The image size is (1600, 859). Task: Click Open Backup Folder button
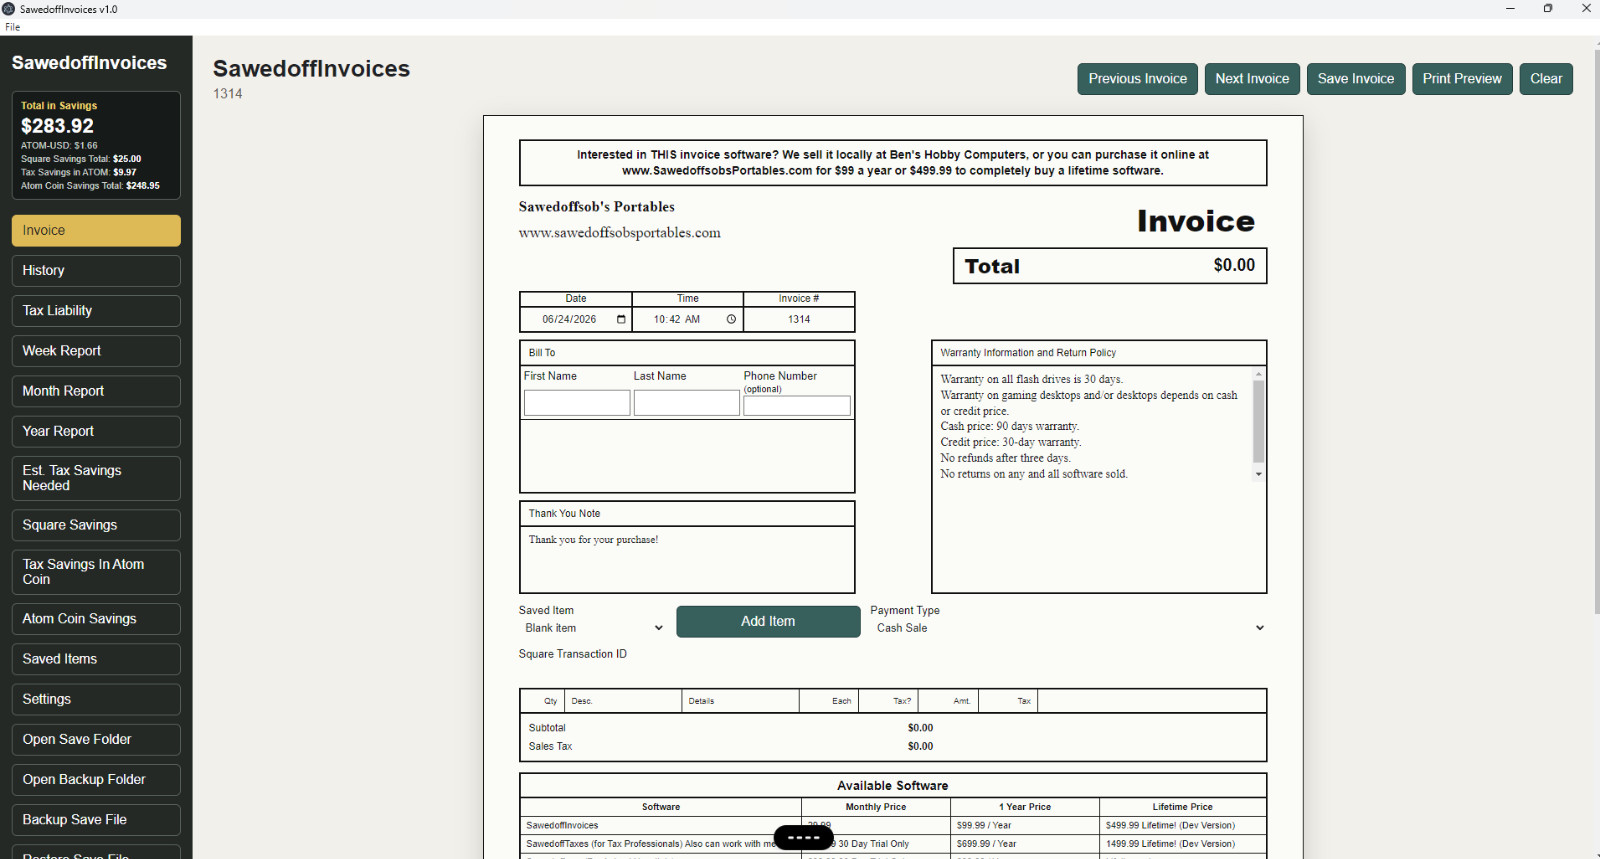[x=96, y=779]
